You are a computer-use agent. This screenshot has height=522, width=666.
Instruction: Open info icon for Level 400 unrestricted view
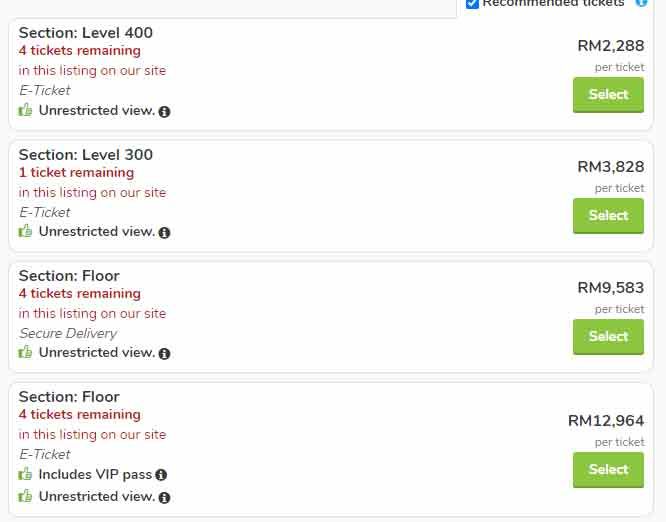coord(165,112)
